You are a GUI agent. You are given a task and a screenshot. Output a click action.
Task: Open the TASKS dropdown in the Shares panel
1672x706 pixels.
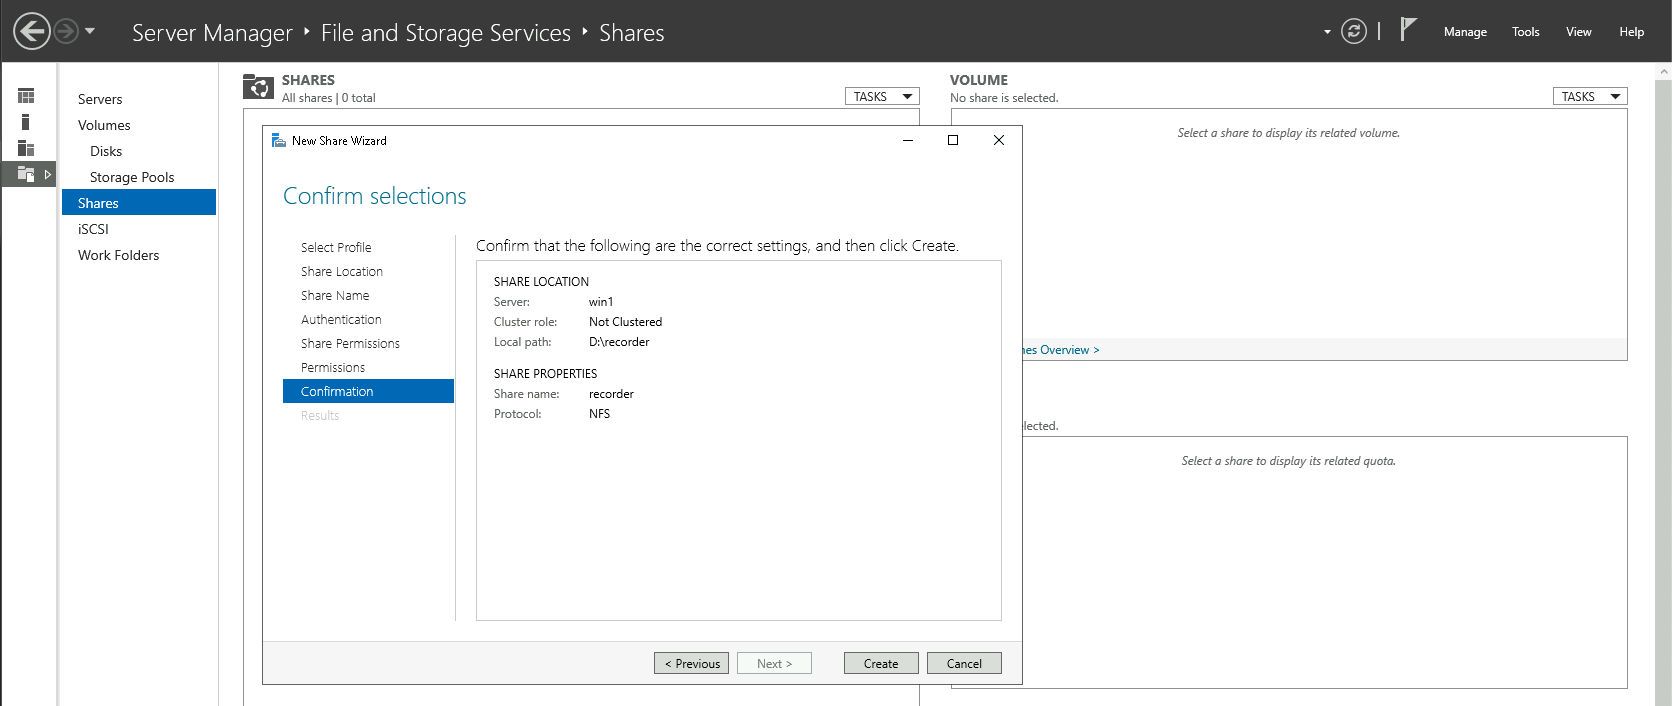pyautogui.click(x=882, y=96)
